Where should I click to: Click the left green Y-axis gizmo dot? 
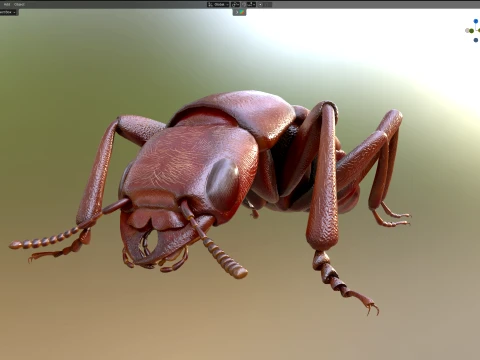tap(471, 31)
